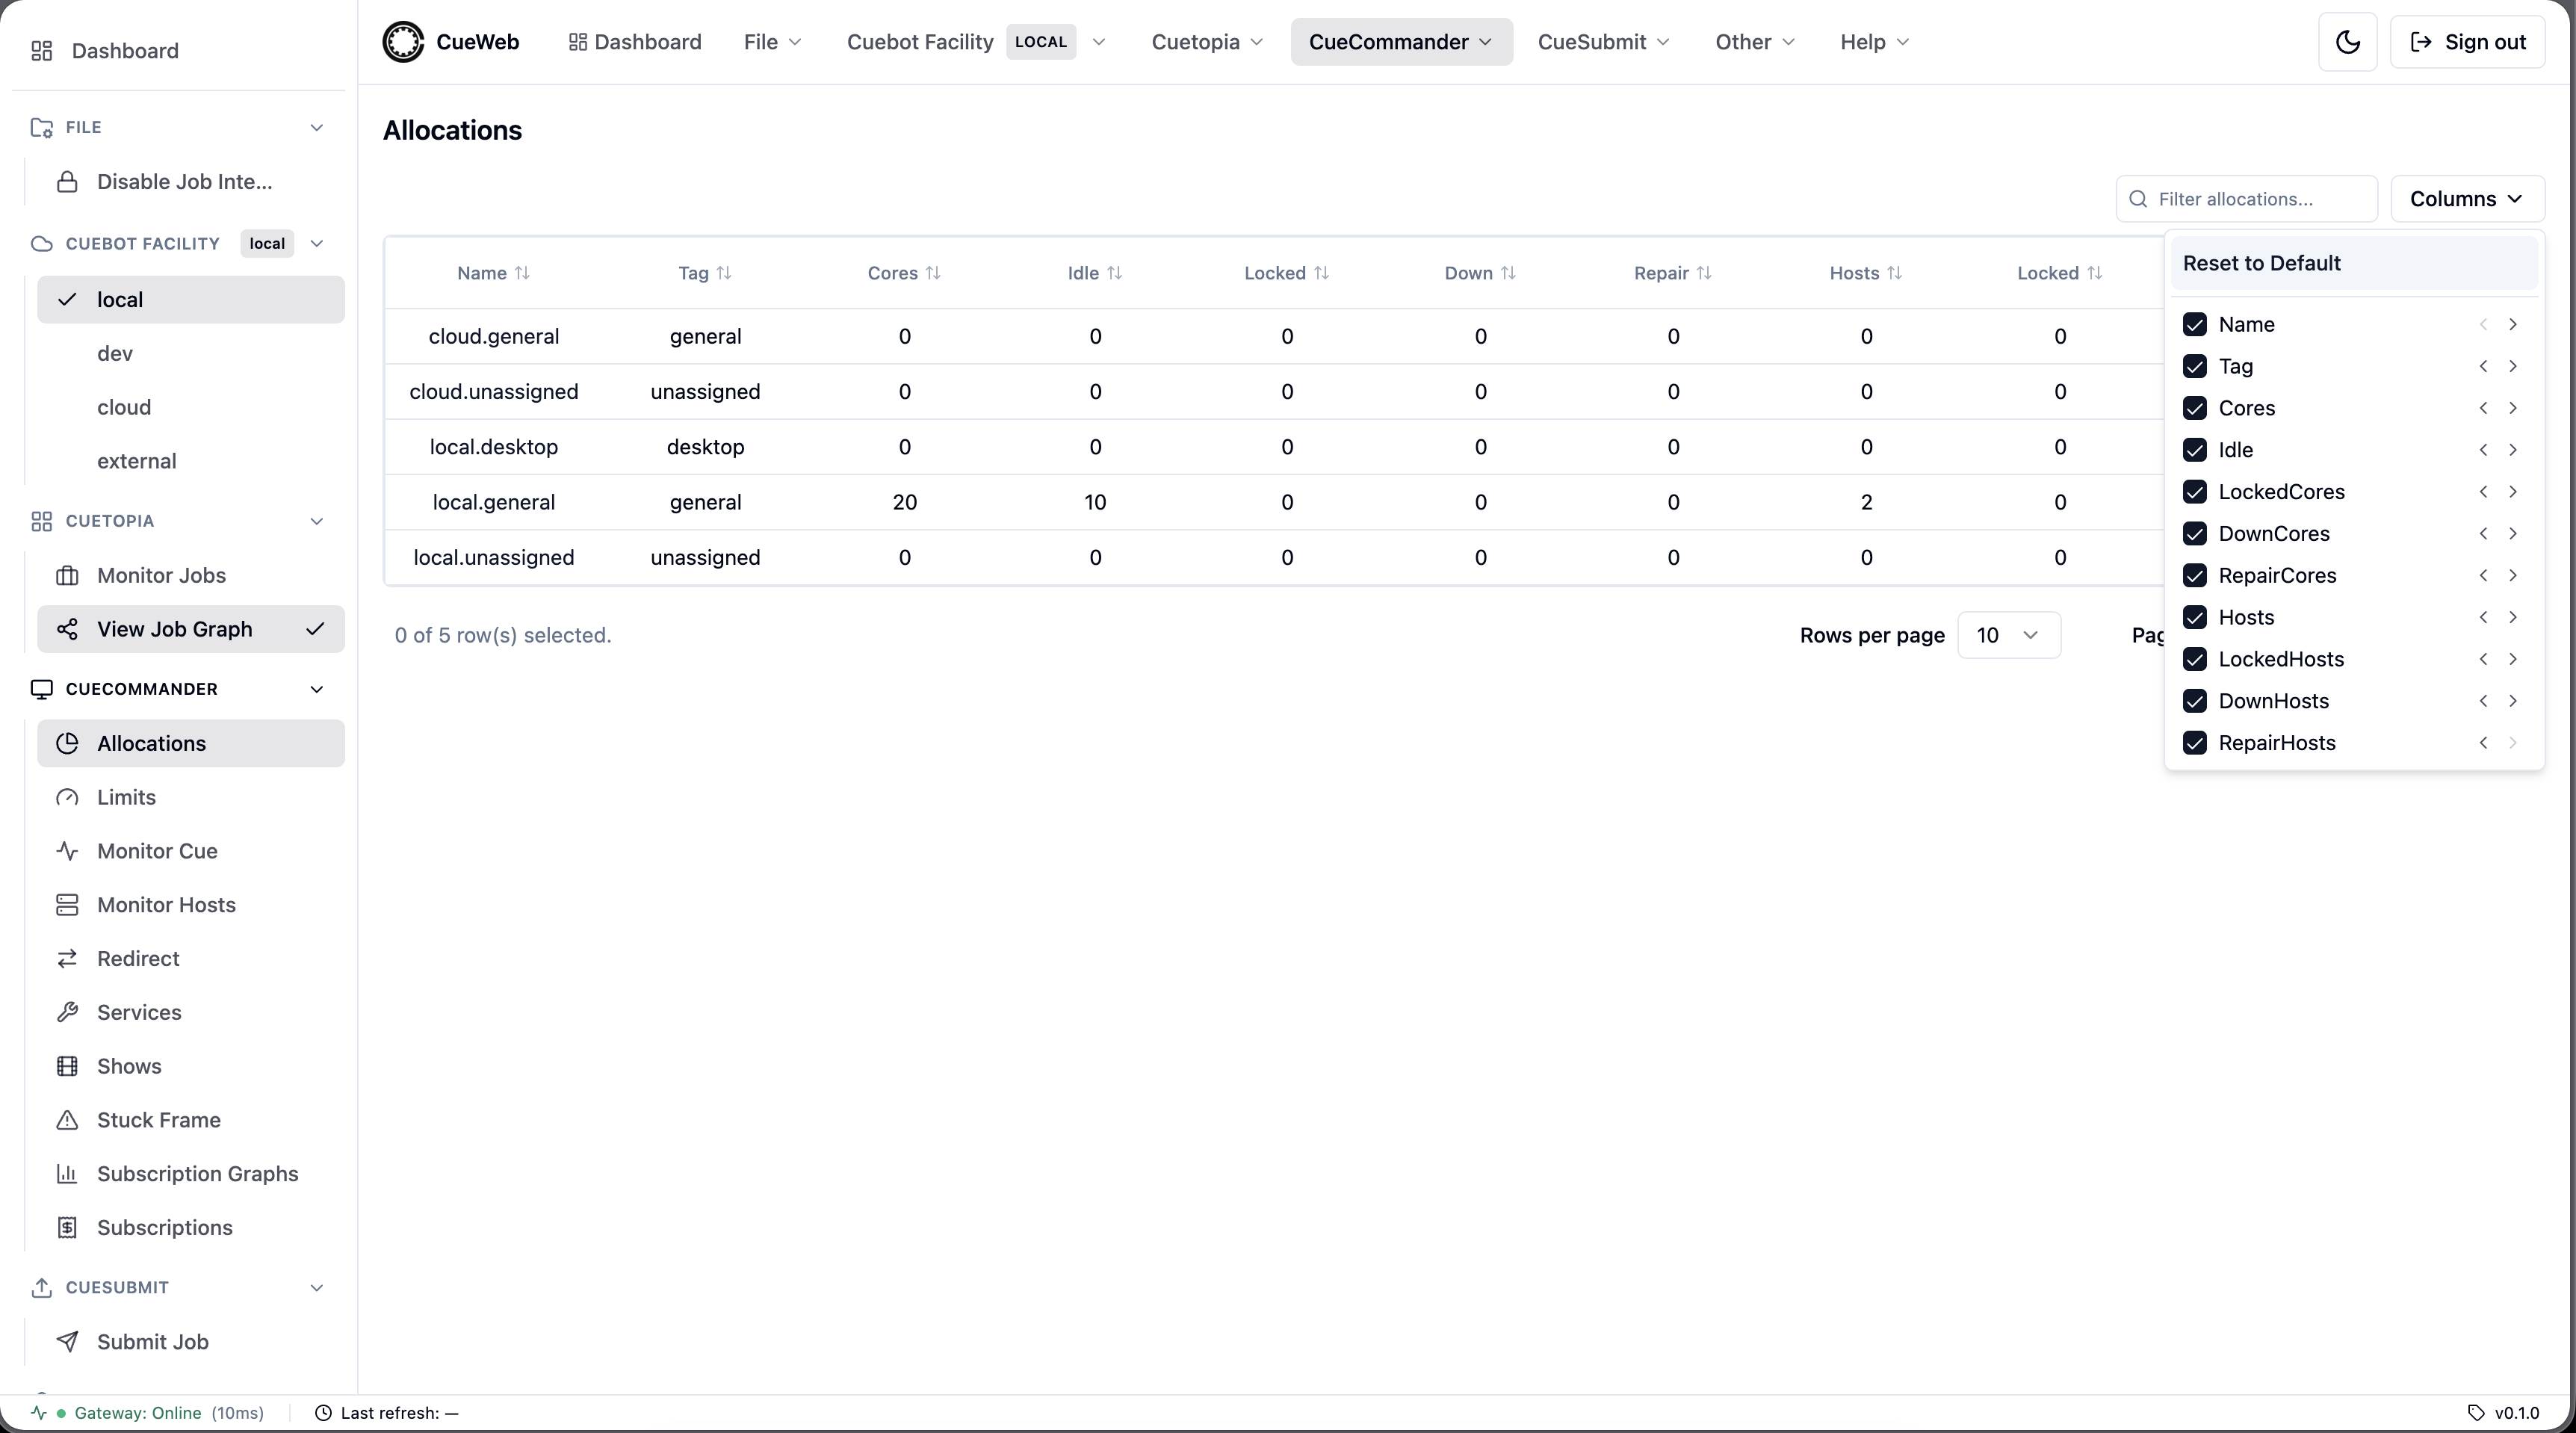Click the Stuck Frame warning icon
The height and width of the screenshot is (1433, 2576).
67,1121
